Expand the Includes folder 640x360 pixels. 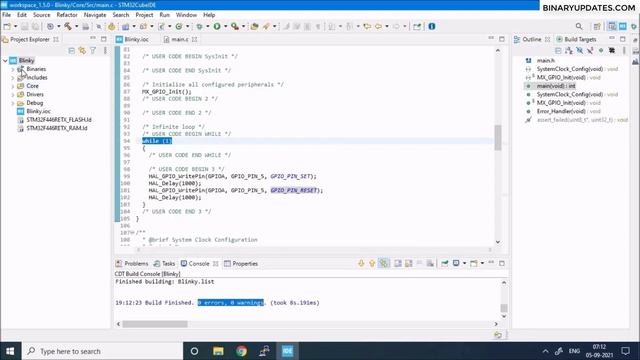tap(13, 78)
